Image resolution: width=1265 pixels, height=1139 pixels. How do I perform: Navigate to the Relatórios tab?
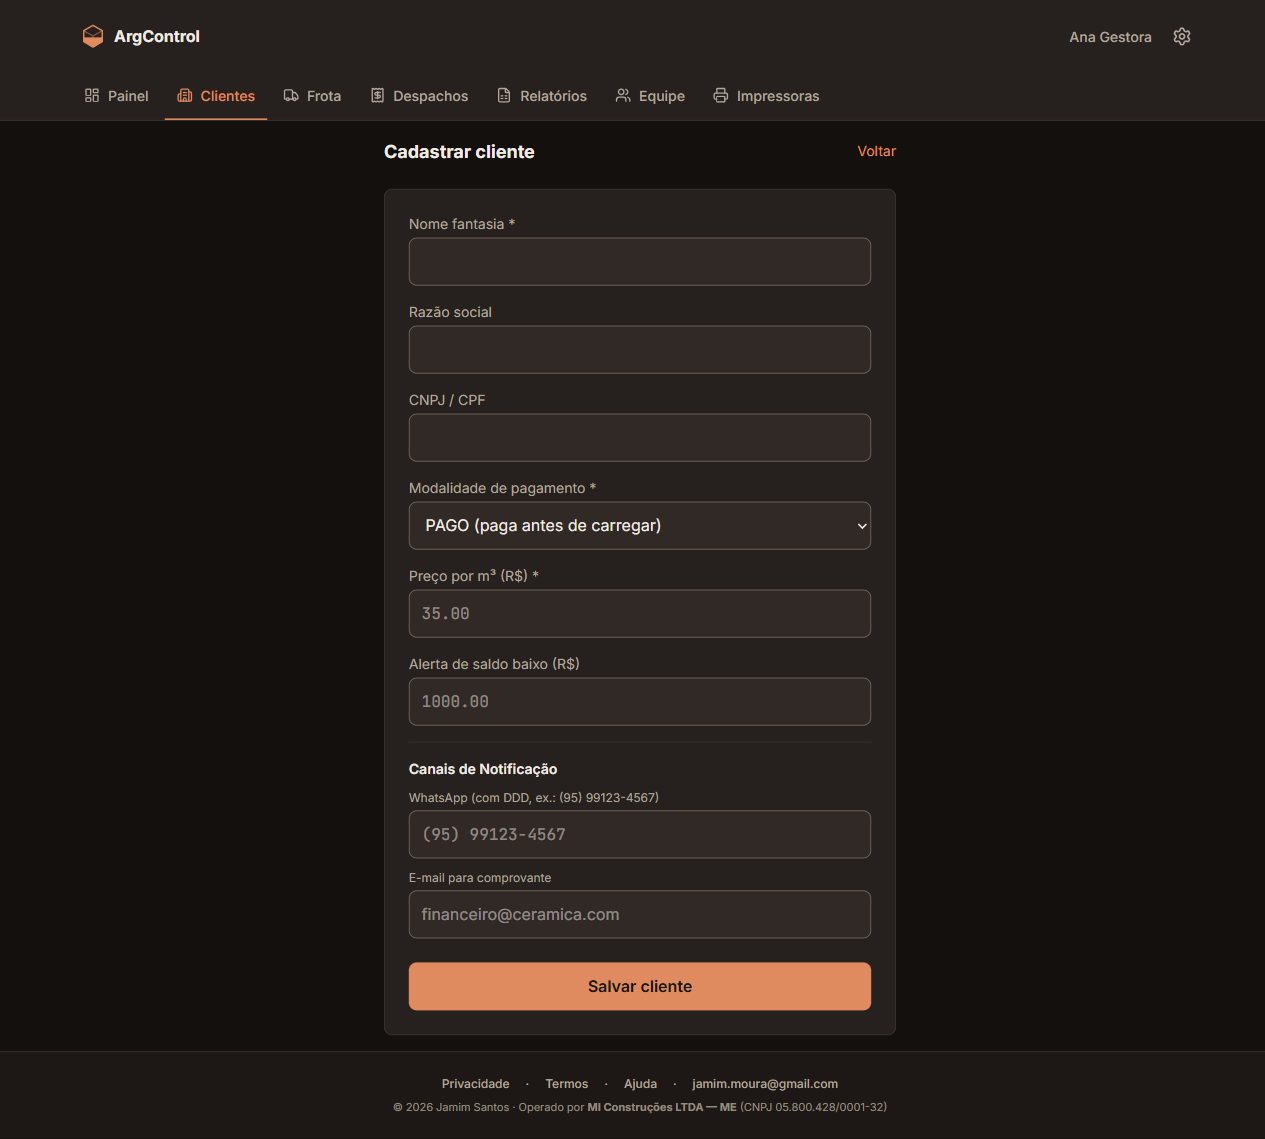[542, 96]
